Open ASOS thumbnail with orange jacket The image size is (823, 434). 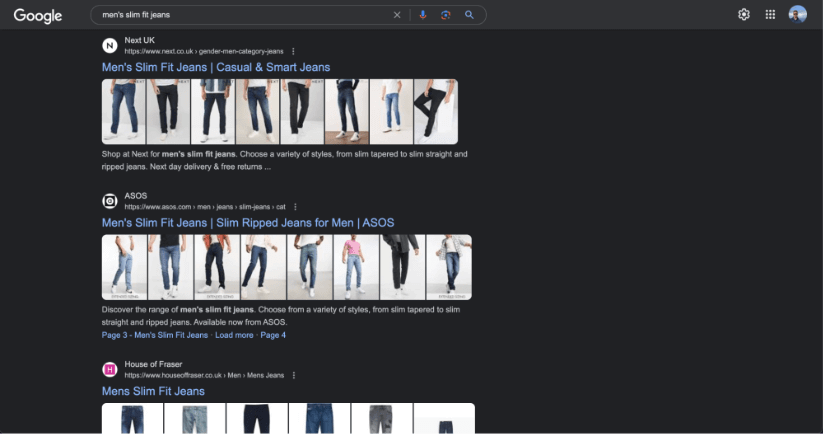[x=217, y=267]
